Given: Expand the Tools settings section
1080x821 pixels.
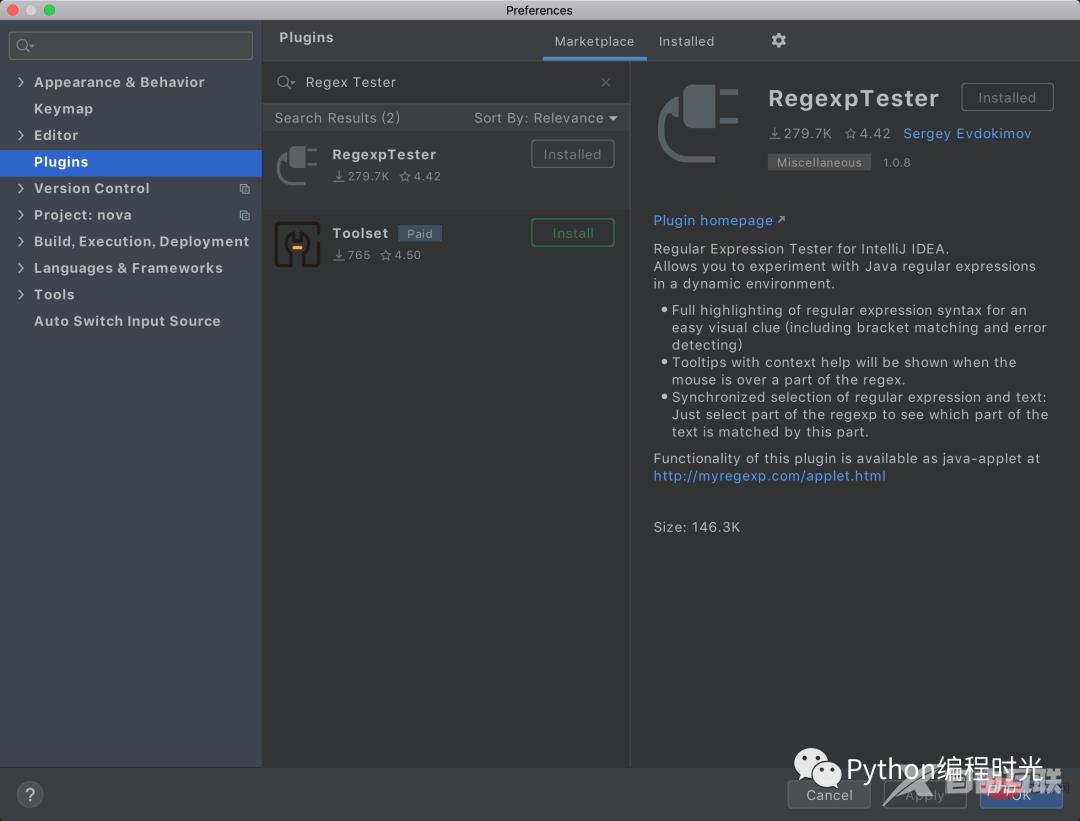Looking at the screenshot, I should point(20,294).
